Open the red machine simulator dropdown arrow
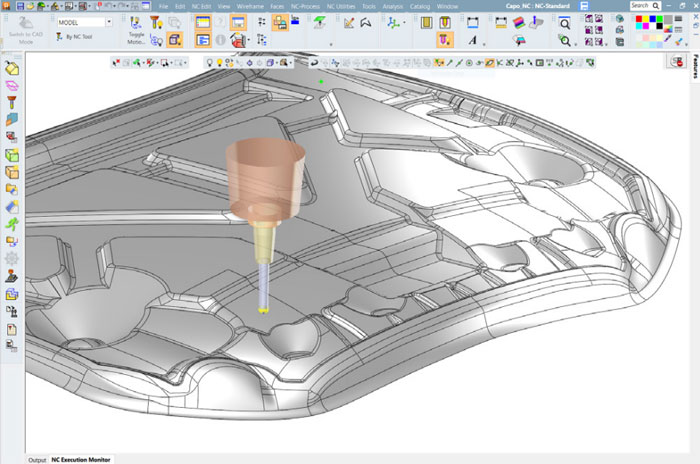Image resolution: width=700 pixels, height=464 pixels. 248,41
